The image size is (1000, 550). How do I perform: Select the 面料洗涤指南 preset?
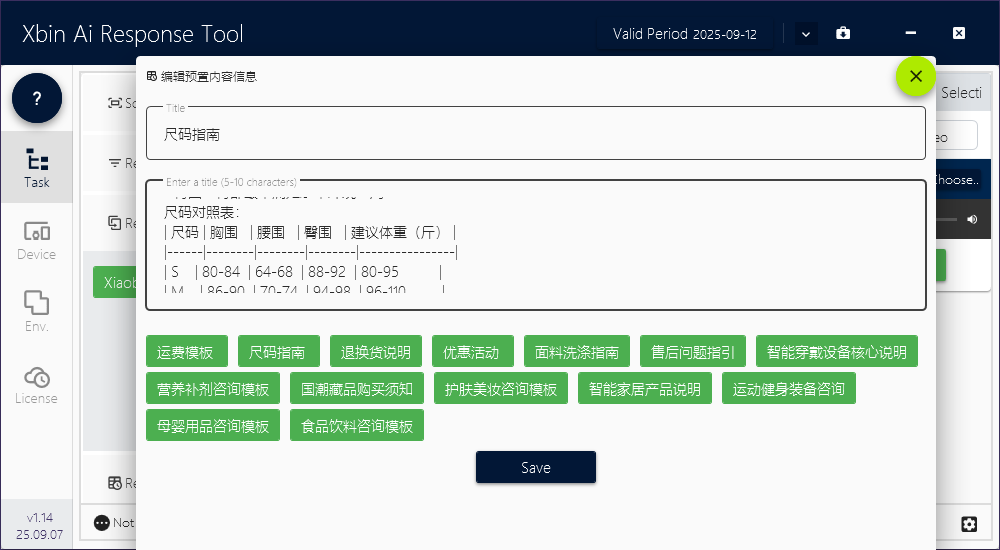[x=577, y=352]
